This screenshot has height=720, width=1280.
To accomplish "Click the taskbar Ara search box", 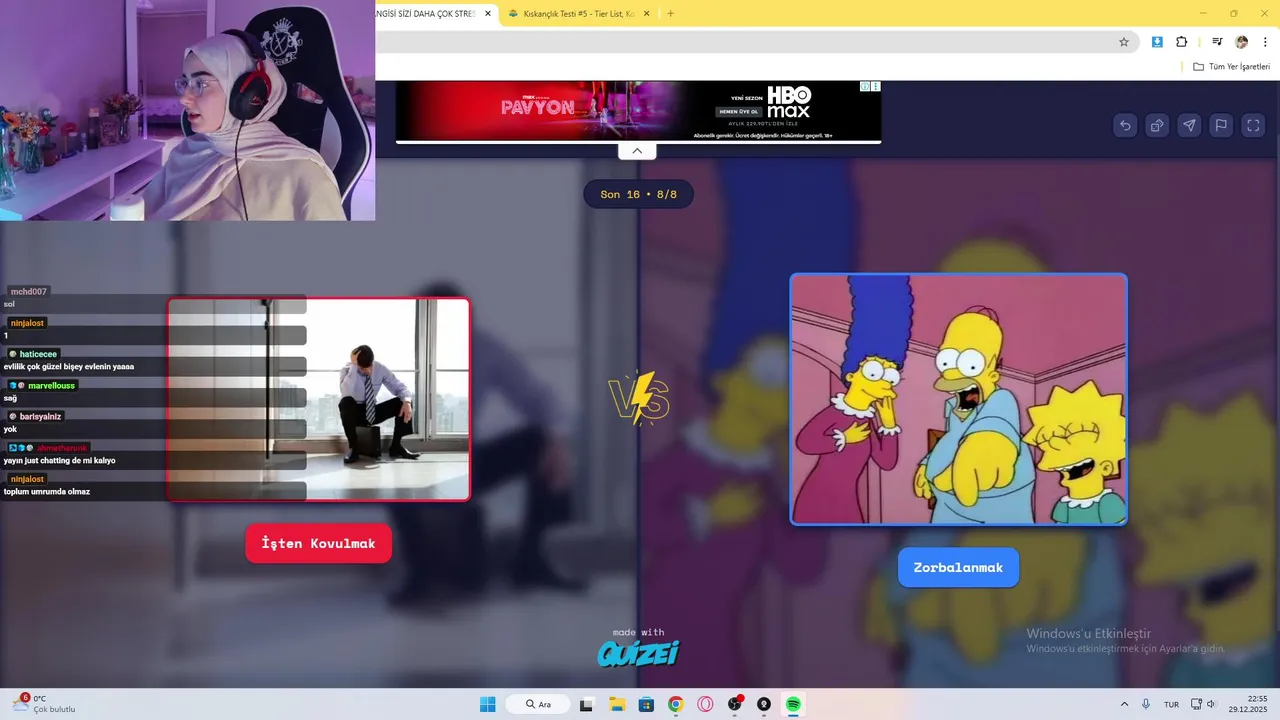I will (538, 704).
